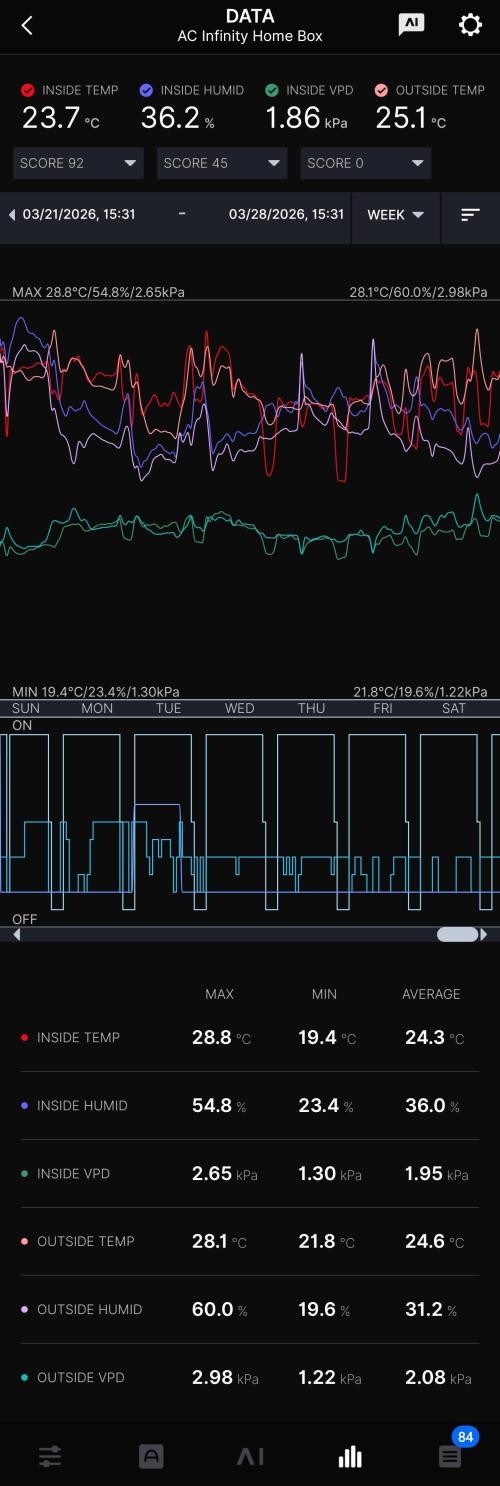The height and width of the screenshot is (1486, 500).
Task: Select start date 03/21/2026, 15:31
Action: [x=78, y=214]
